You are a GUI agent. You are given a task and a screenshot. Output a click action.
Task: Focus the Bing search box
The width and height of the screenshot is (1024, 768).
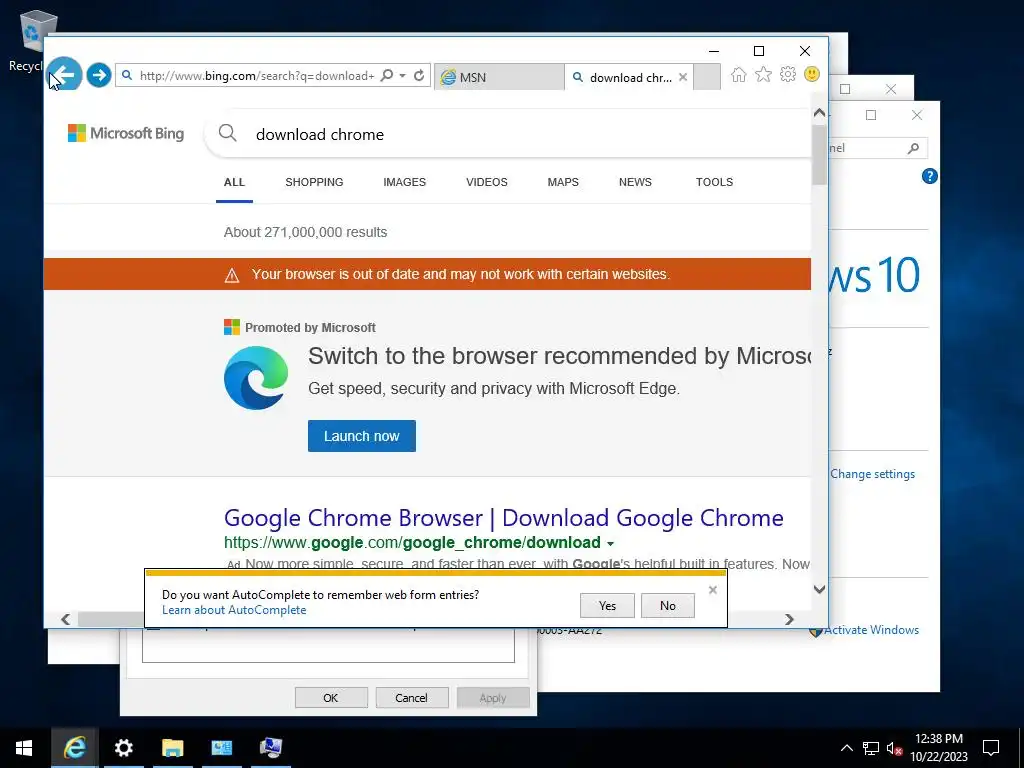509,134
